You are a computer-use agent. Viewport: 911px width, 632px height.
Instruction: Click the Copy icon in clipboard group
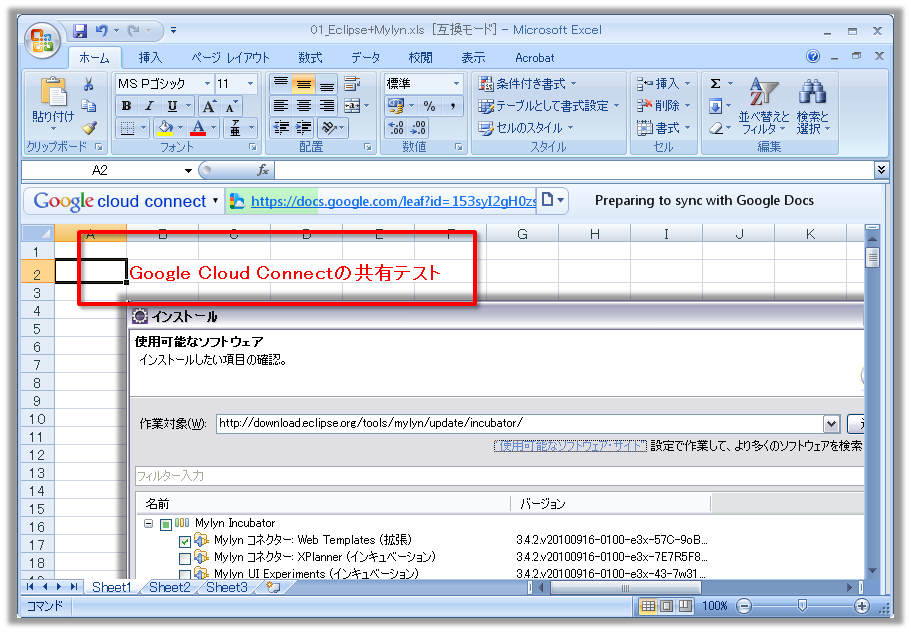click(x=88, y=106)
